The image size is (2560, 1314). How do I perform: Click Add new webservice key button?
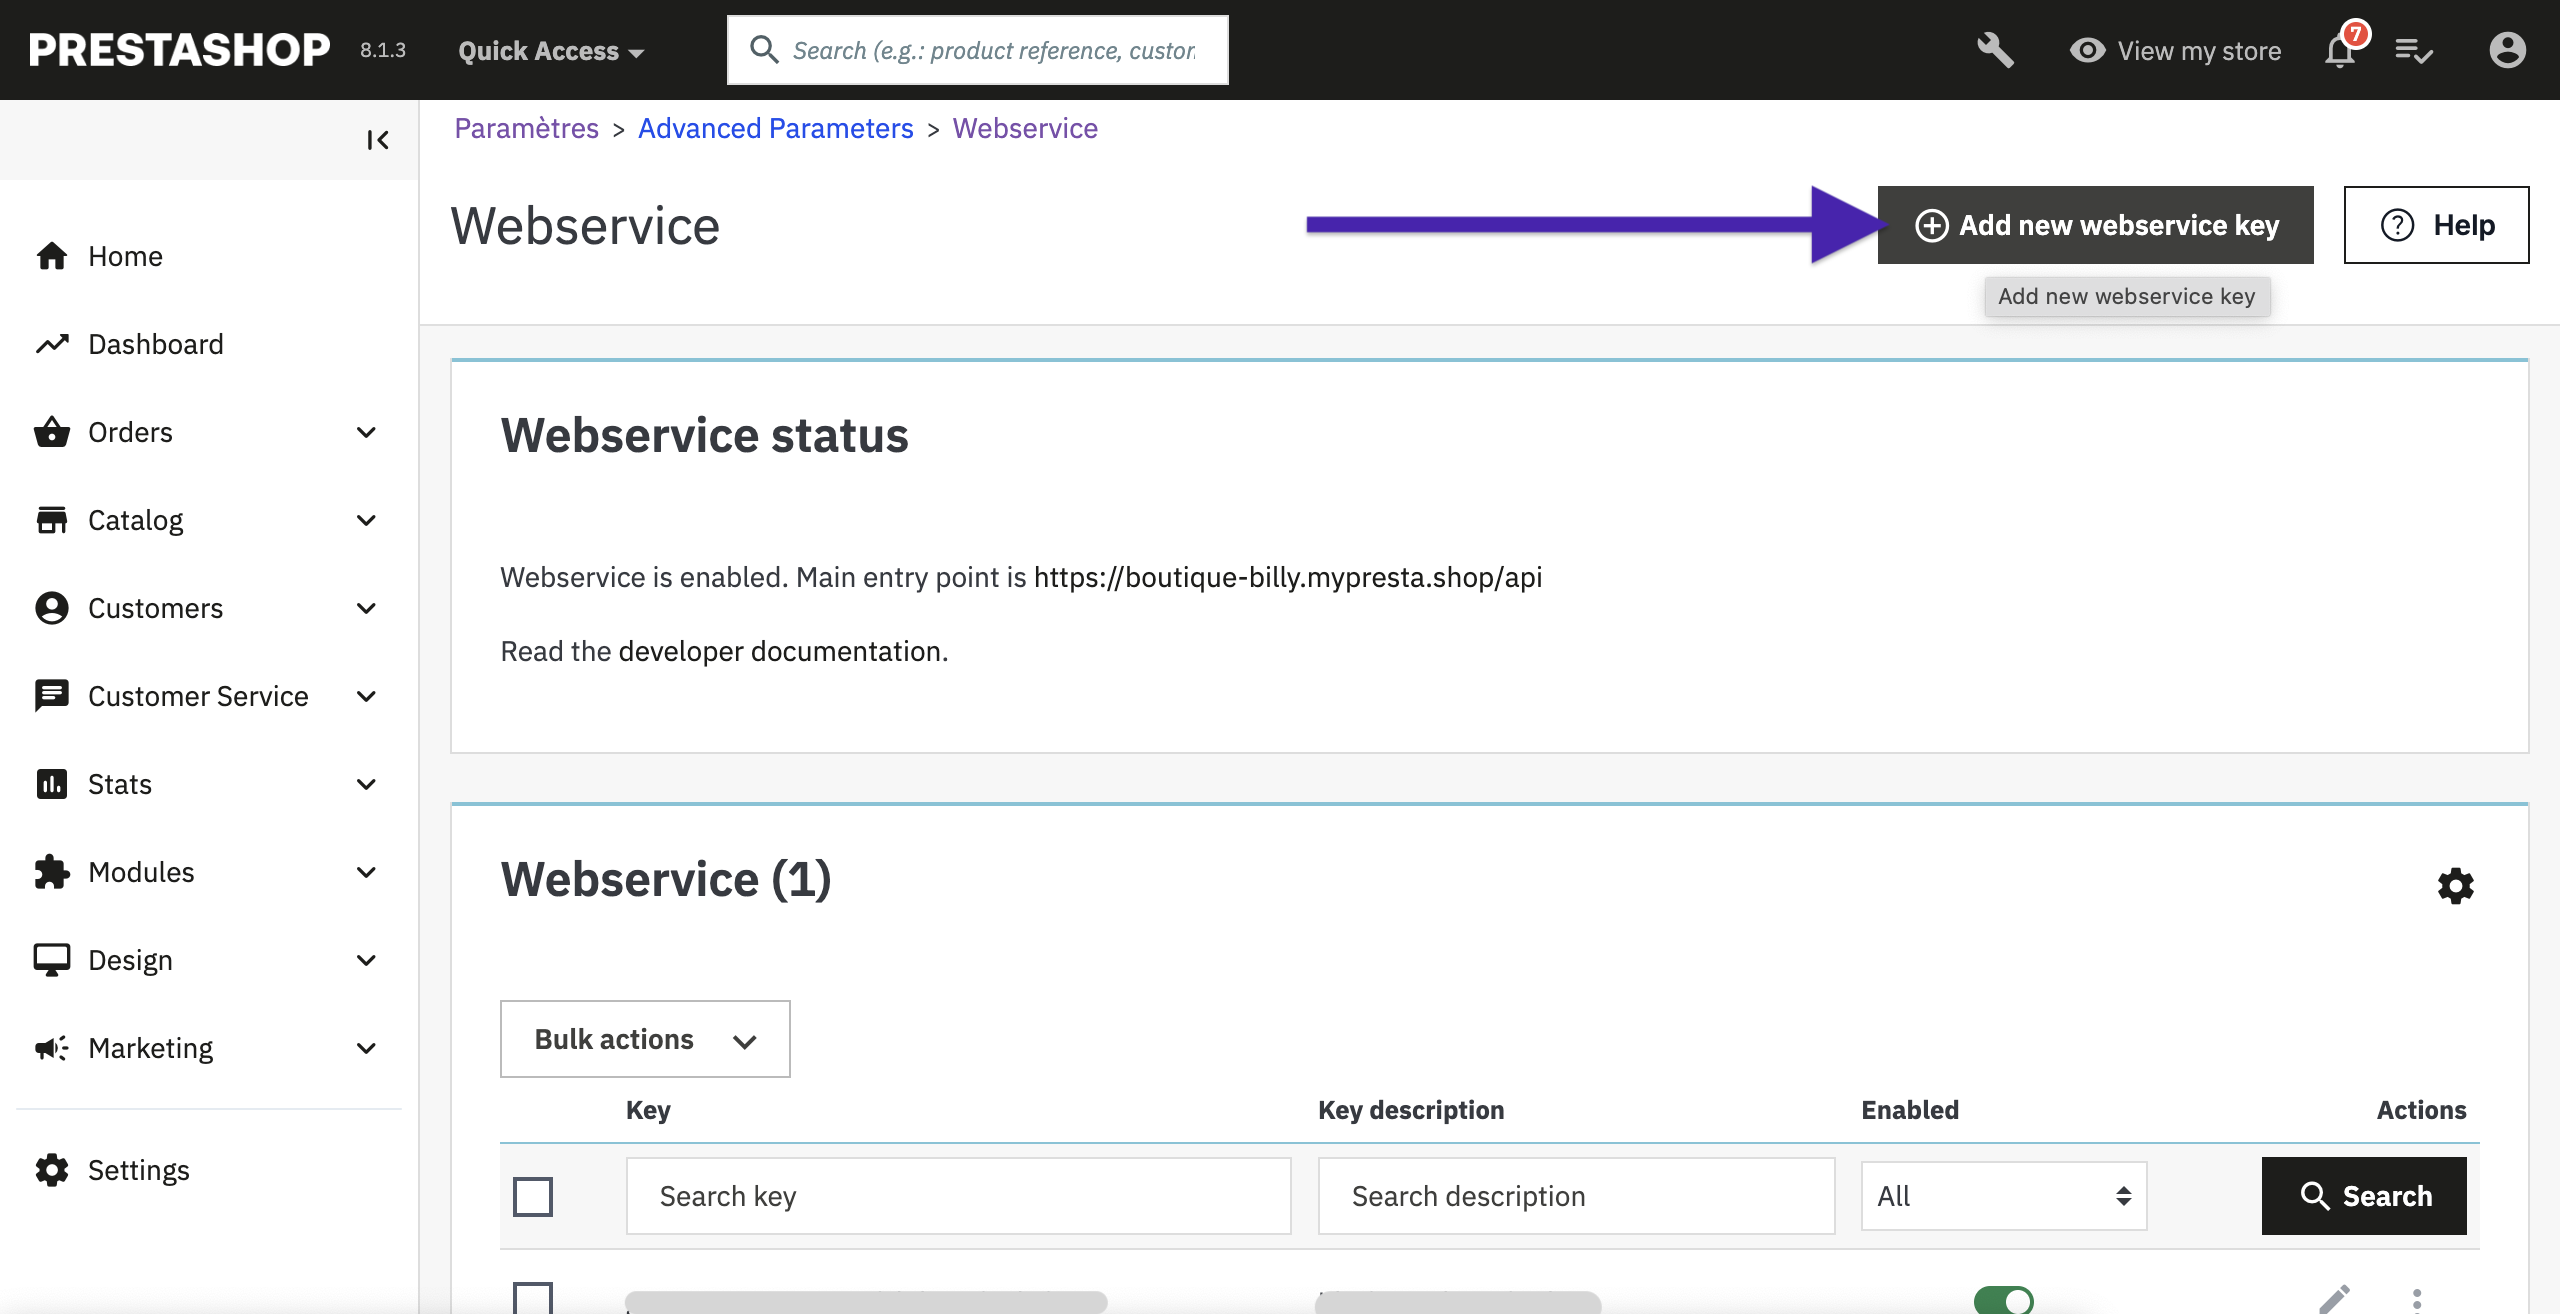pos(2095,225)
